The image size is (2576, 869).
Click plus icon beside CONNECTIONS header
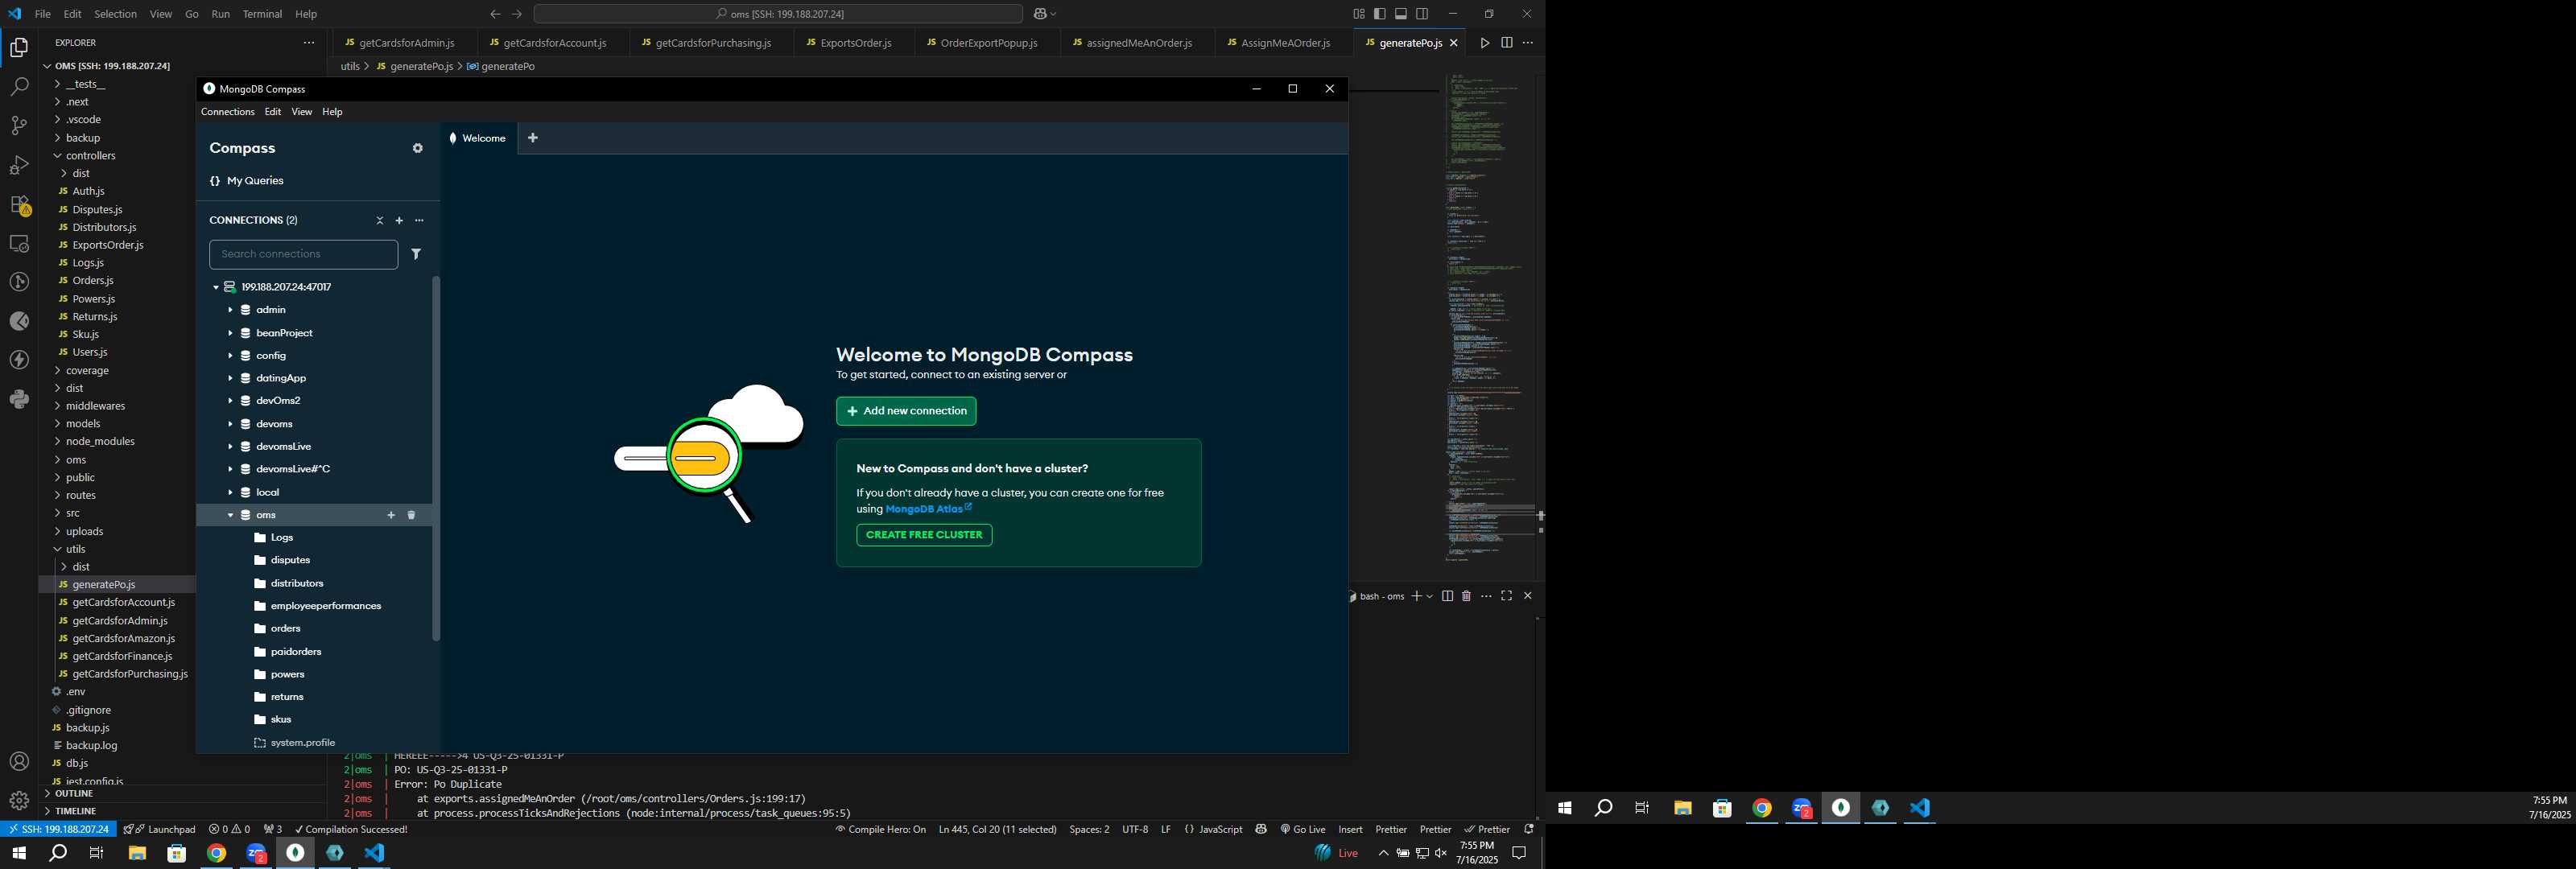[399, 220]
